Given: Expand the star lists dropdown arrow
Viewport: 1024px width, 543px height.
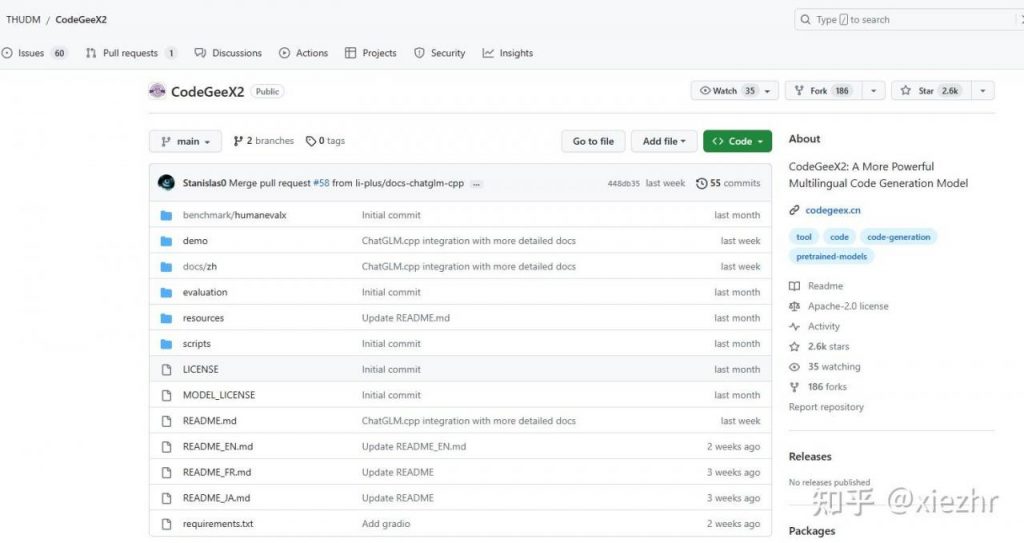Looking at the screenshot, I should tap(982, 91).
